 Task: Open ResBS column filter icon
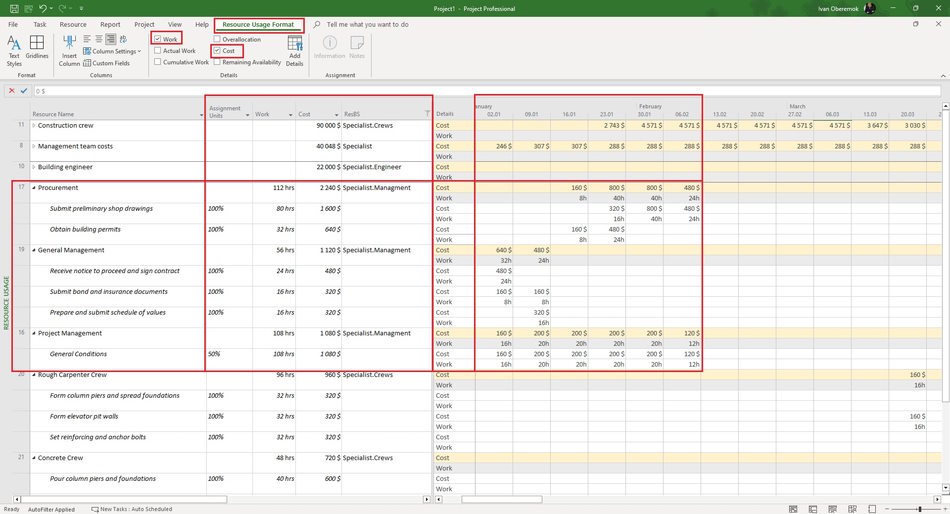427,114
